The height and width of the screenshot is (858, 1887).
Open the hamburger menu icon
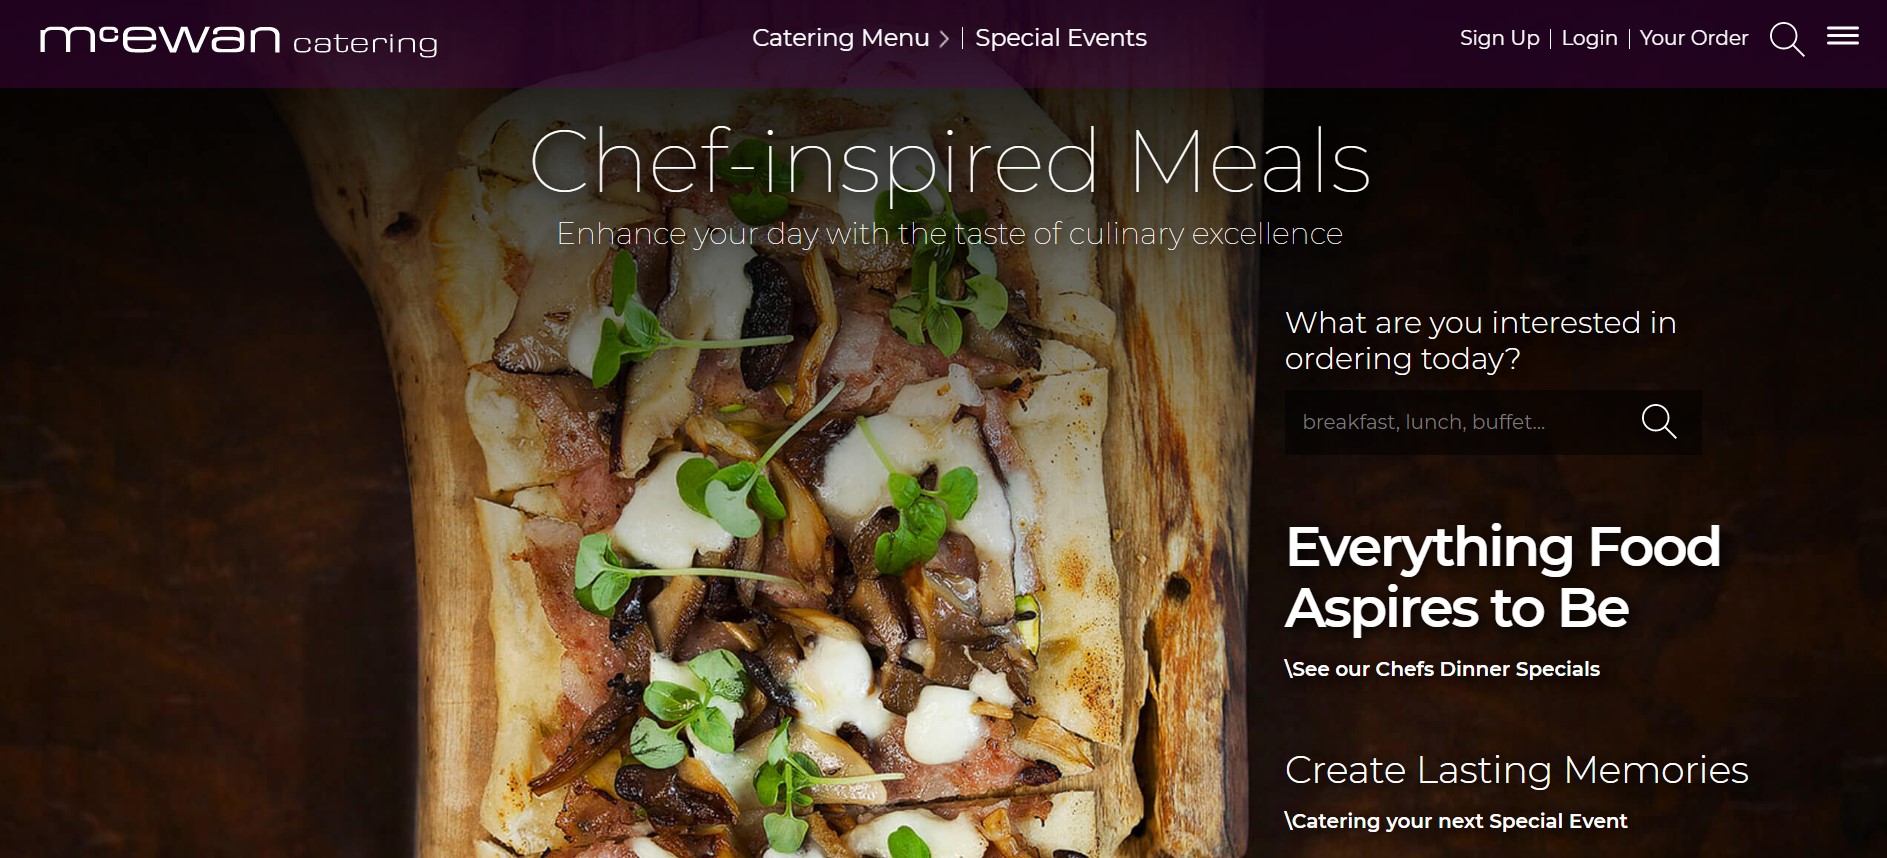(1842, 36)
